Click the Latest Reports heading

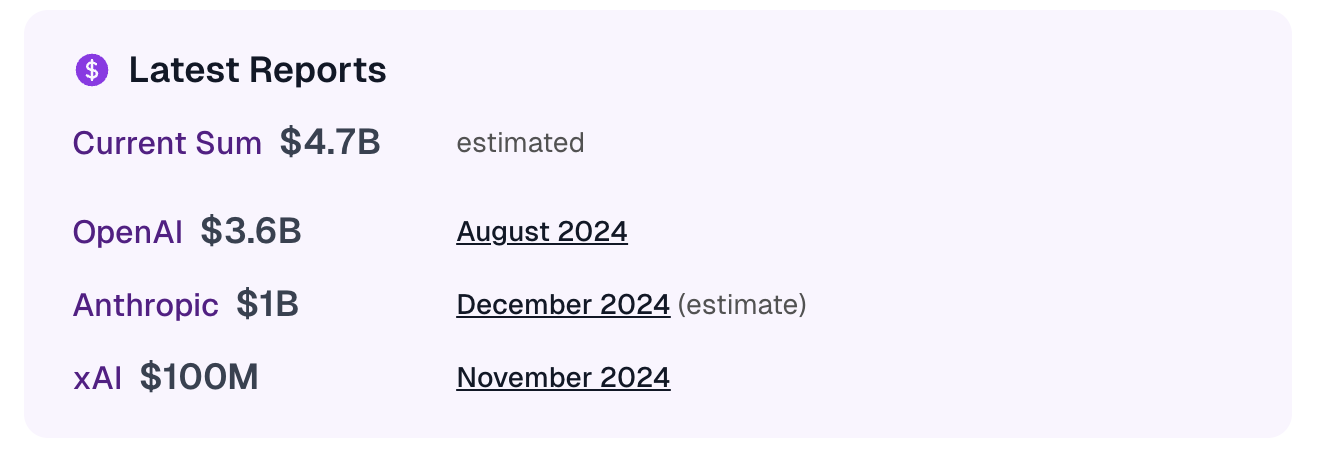coord(258,70)
